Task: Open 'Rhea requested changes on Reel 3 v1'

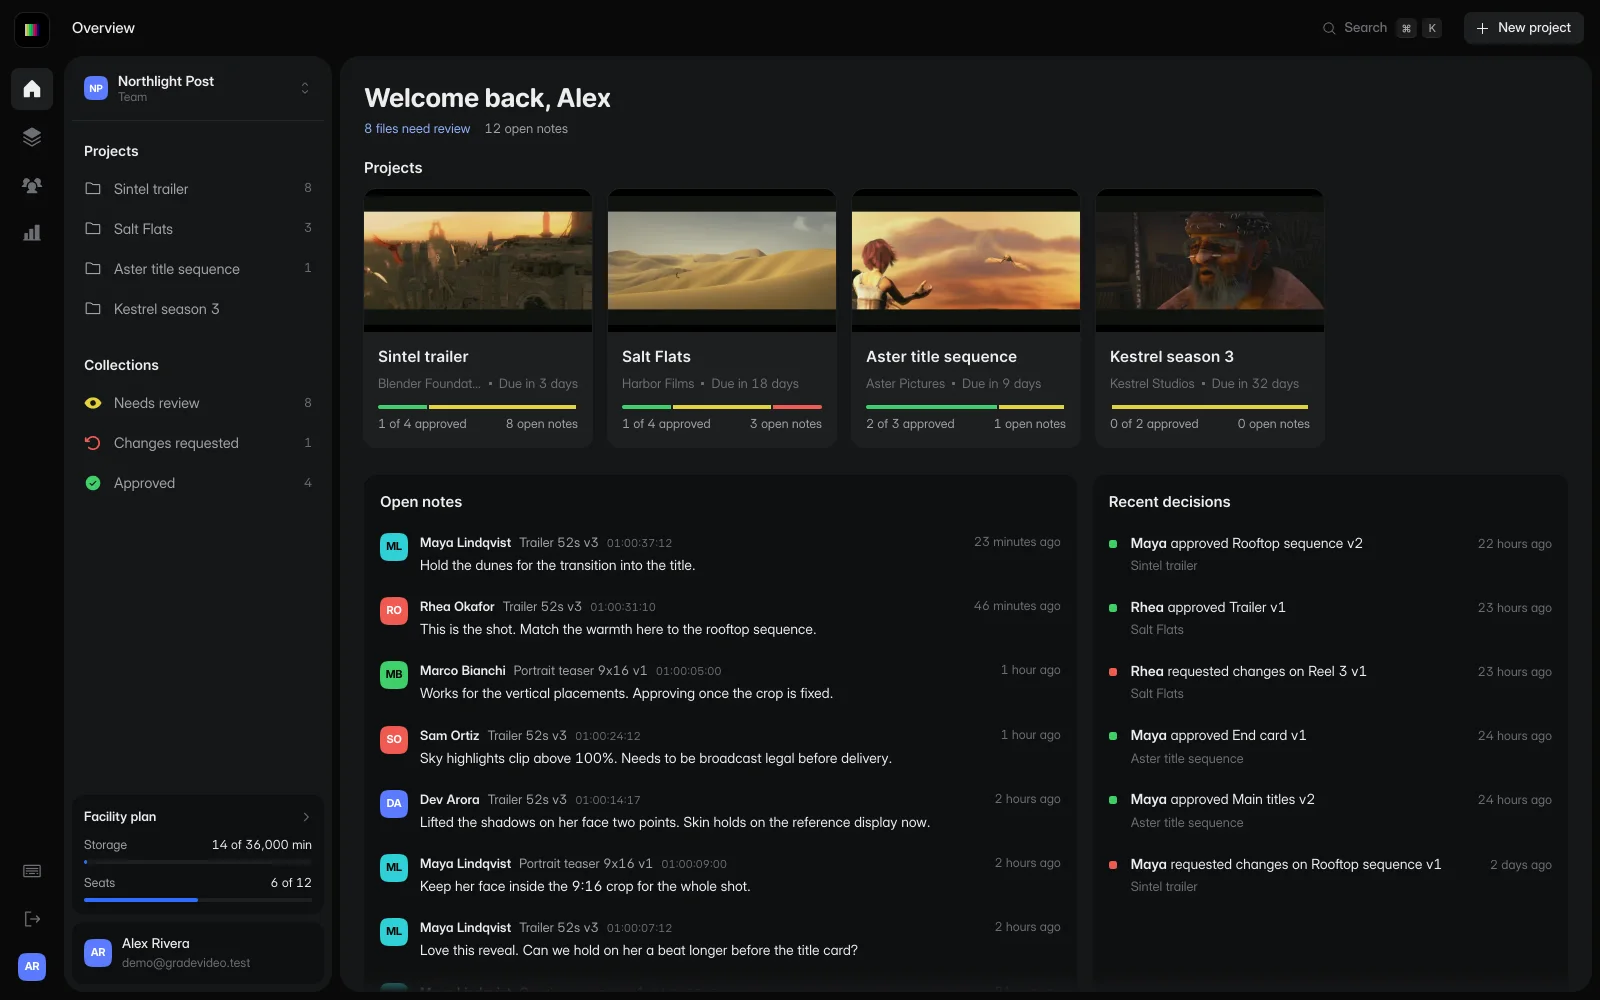Action: (1330, 682)
